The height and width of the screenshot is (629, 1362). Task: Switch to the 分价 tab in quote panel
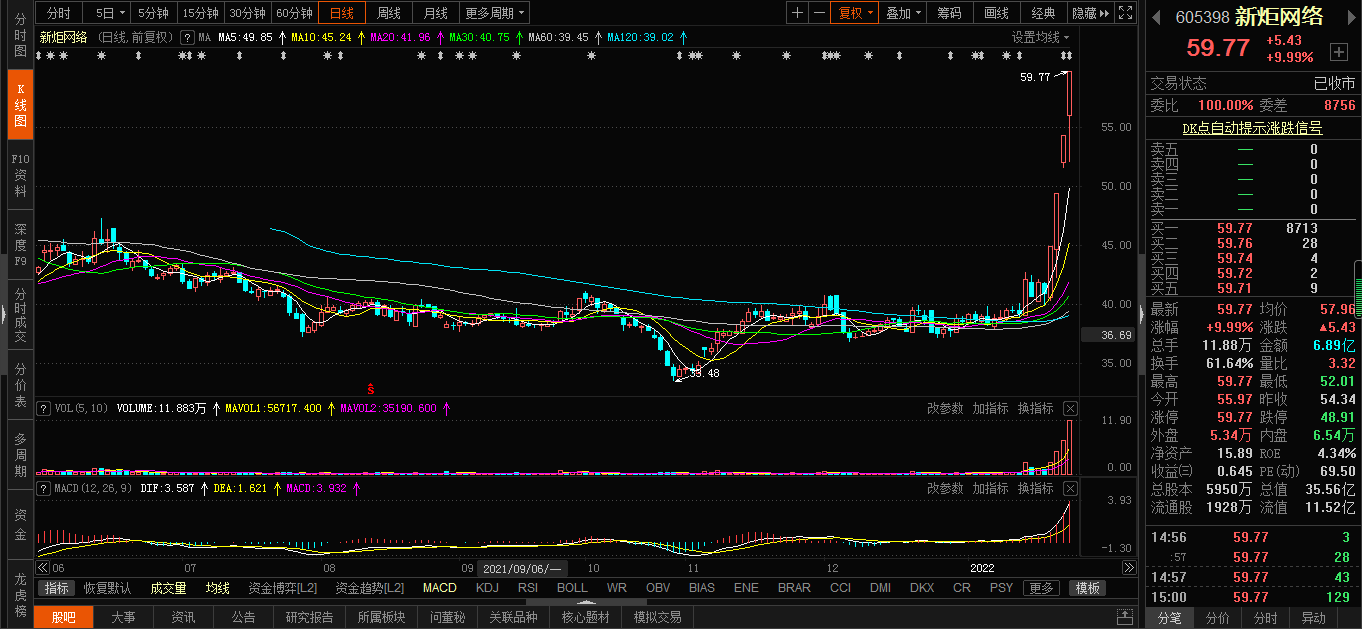point(1217,618)
